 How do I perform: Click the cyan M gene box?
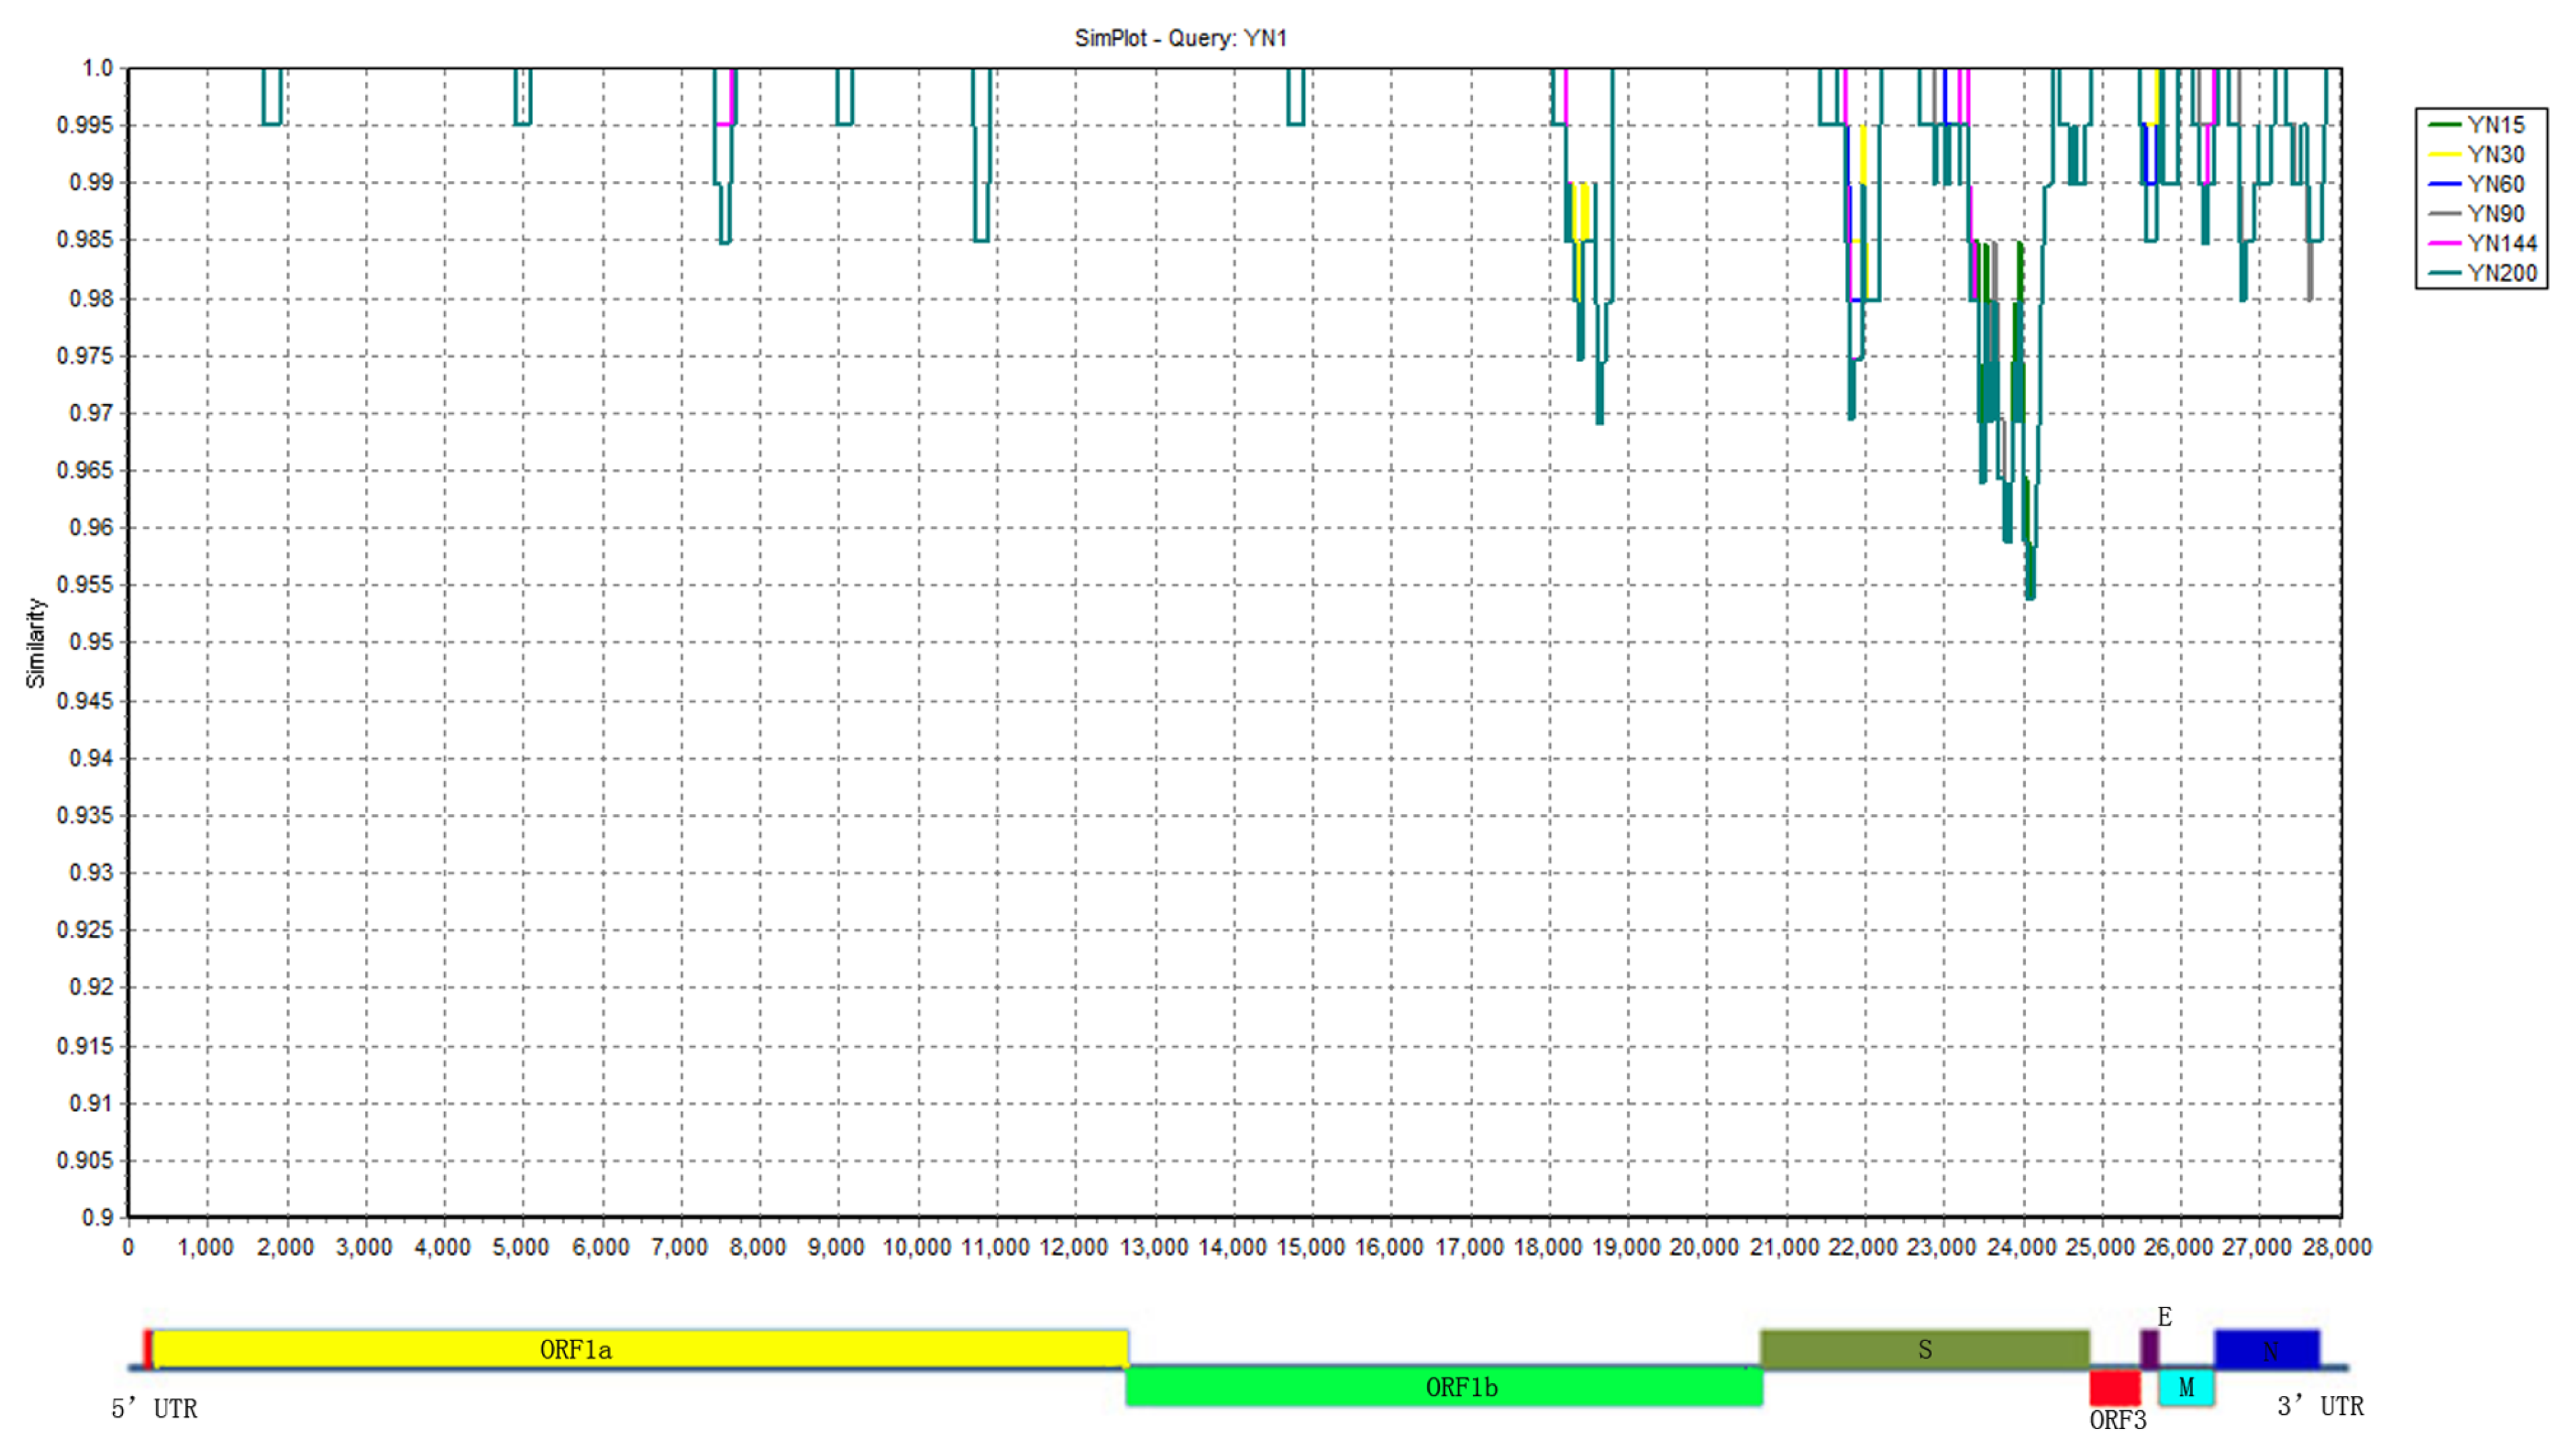(x=2186, y=1388)
